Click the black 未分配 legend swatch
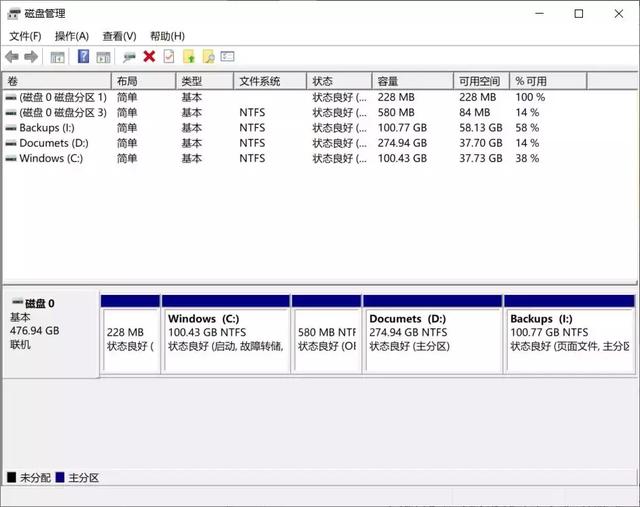The image size is (640, 507). coord(11,477)
